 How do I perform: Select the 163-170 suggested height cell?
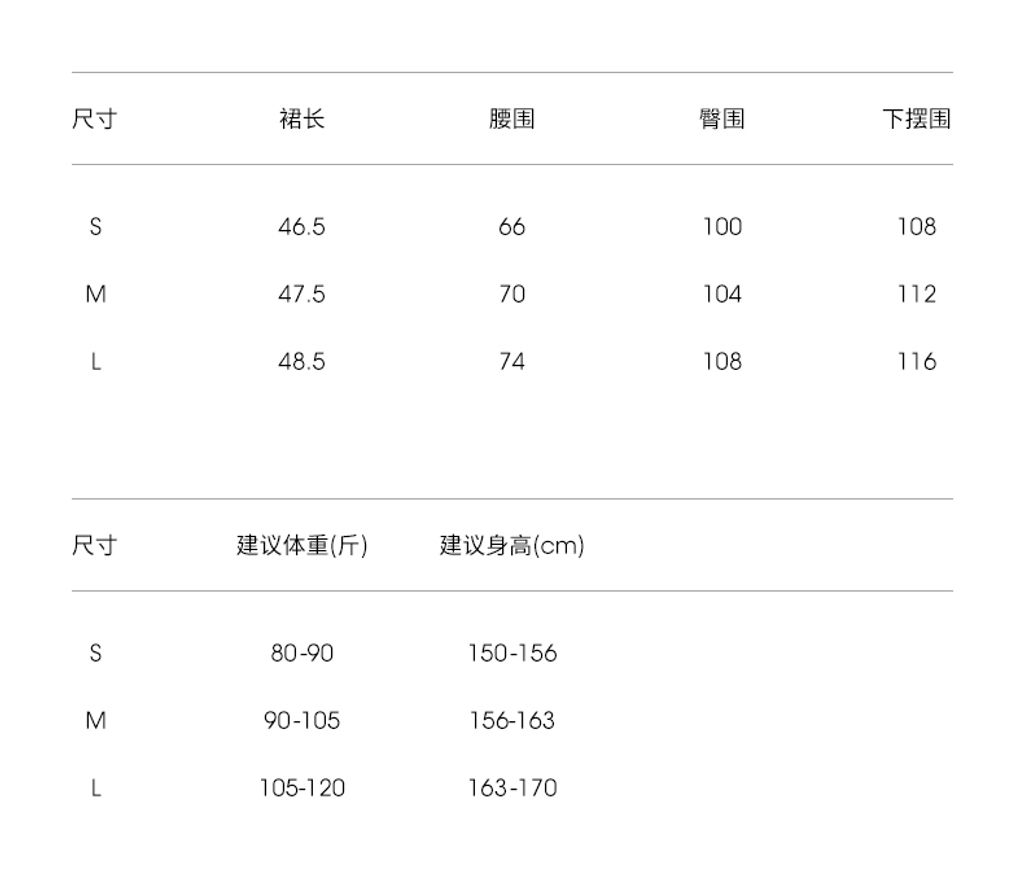tap(512, 788)
